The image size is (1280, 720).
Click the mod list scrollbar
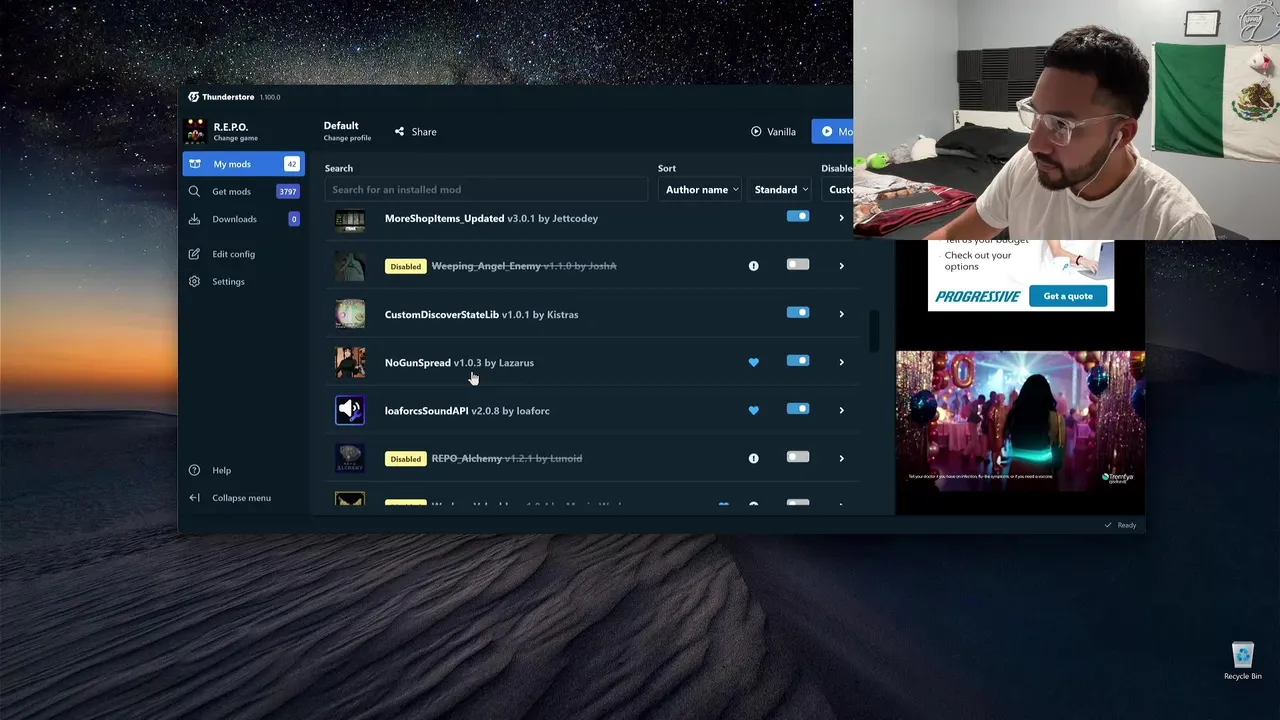pyautogui.click(x=874, y=331)
